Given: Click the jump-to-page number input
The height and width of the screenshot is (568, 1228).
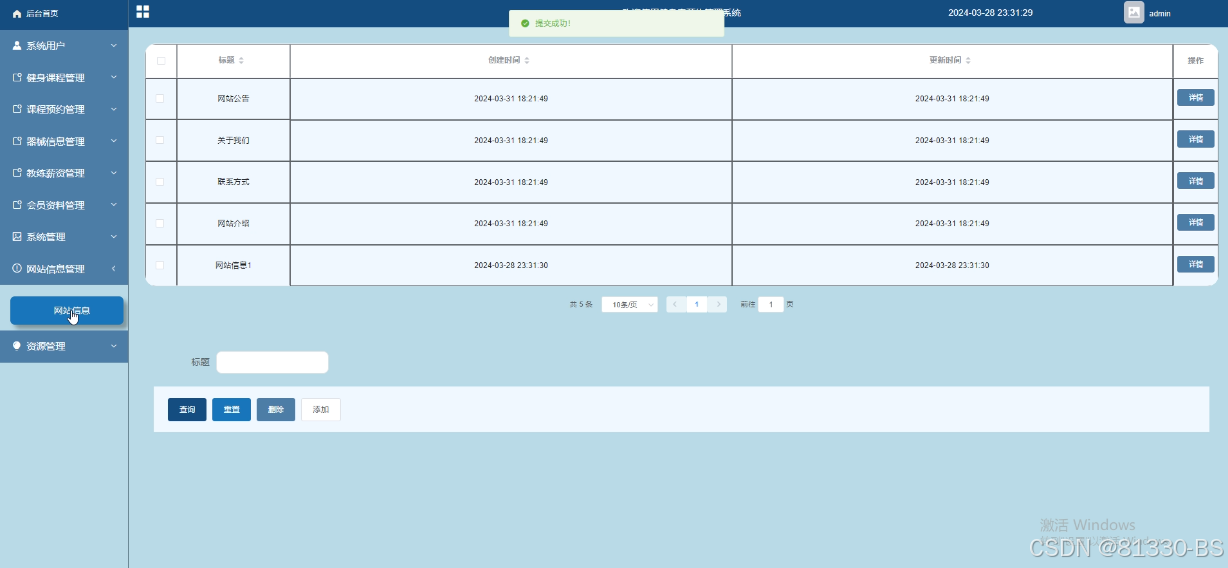Looking at the screenshot, I should (771, 304).
